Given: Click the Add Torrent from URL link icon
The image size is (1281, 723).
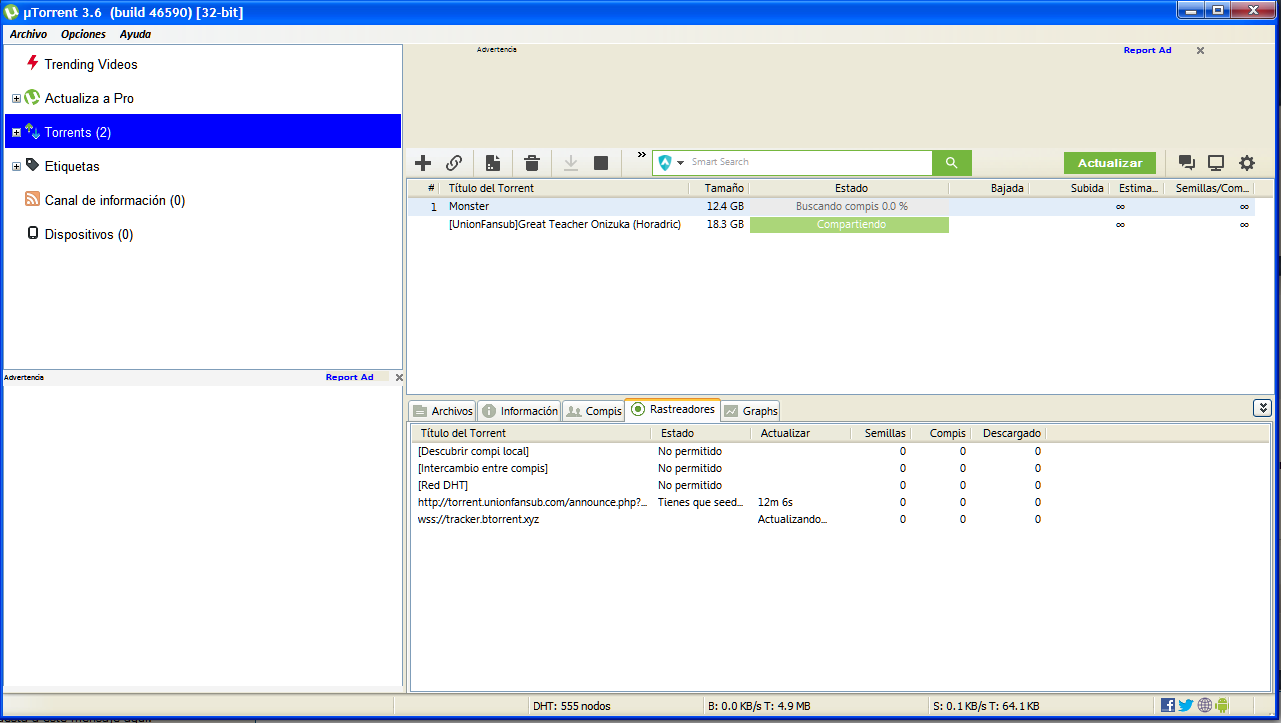Looking at the screenshot, I should click(x=454, y=163).
